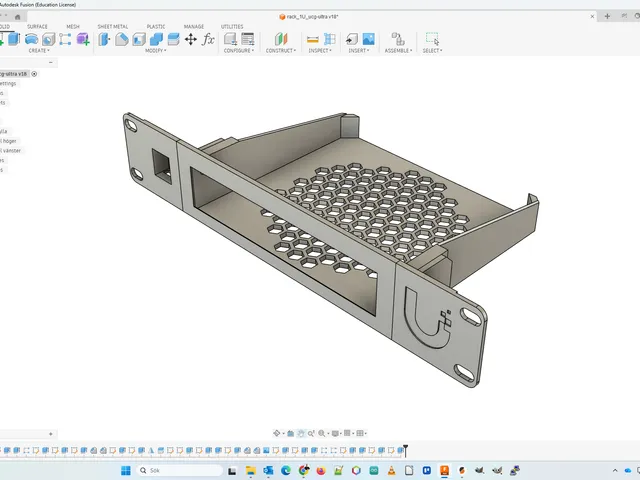This screenshot has width=640, height=480.
Task: Click the Home data panel icon
Action: click(x=18, y=17)
